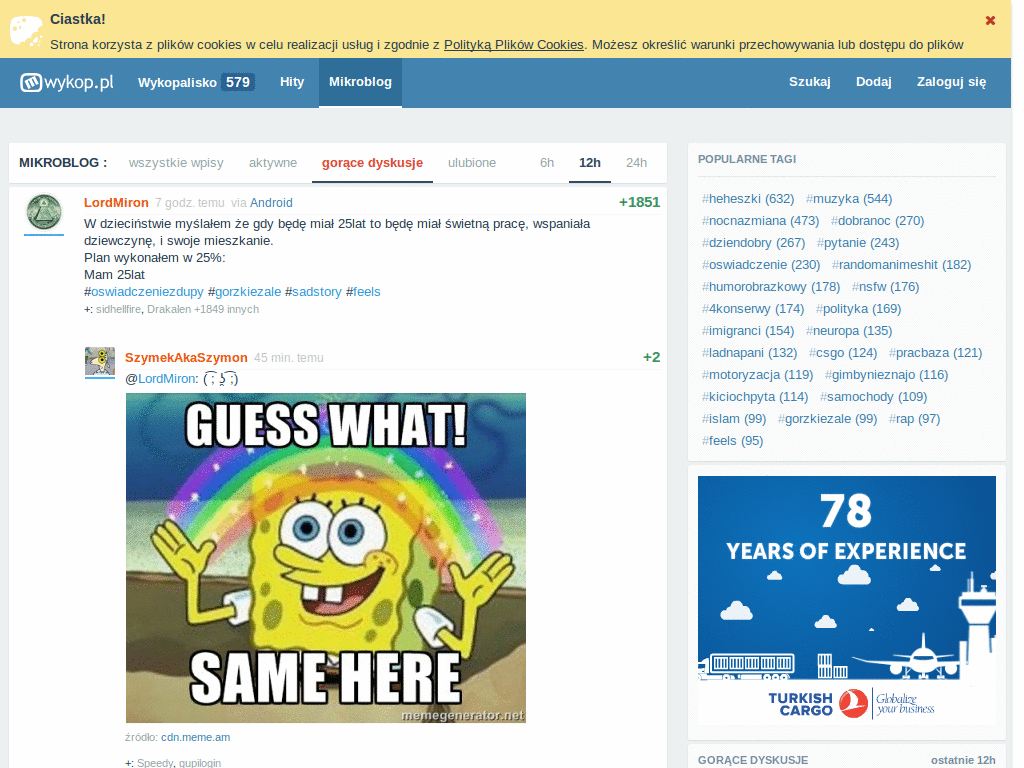Open voter Speedy's profile

155,763
